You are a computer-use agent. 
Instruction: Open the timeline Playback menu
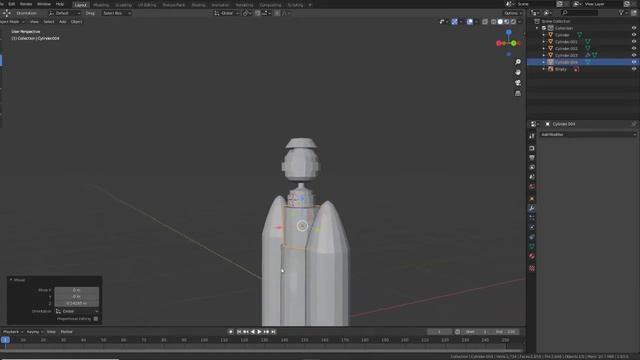pos(13,332)
